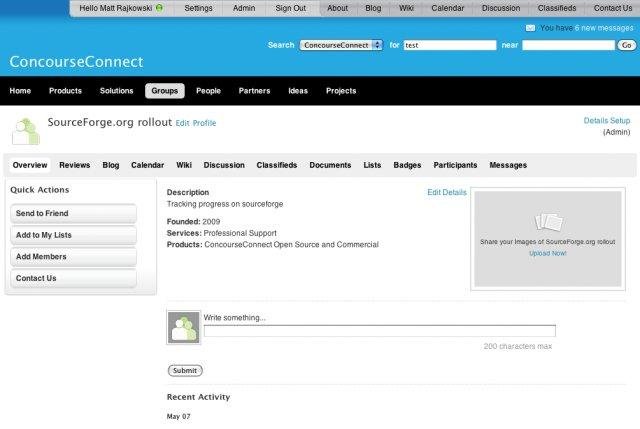Click the user avatar beside Write something
The image size is (640, 429).
coord(184,327)
